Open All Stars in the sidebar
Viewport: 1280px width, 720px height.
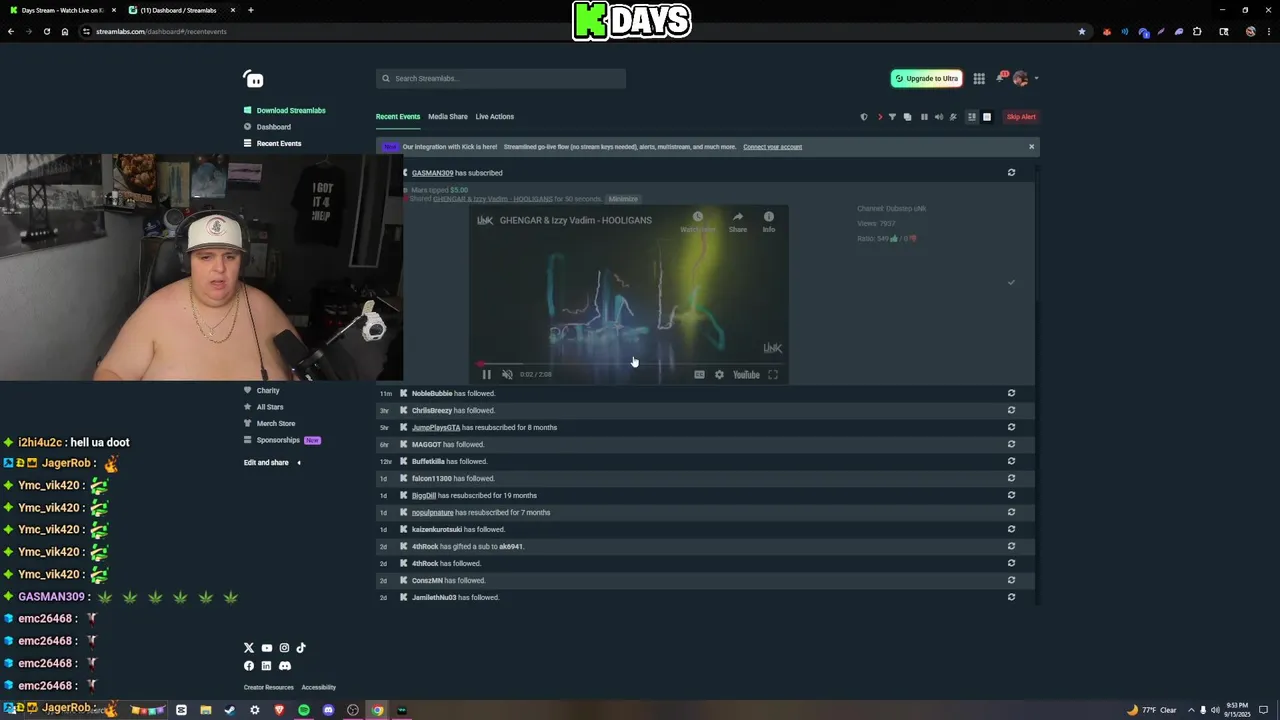coord(264,407)
